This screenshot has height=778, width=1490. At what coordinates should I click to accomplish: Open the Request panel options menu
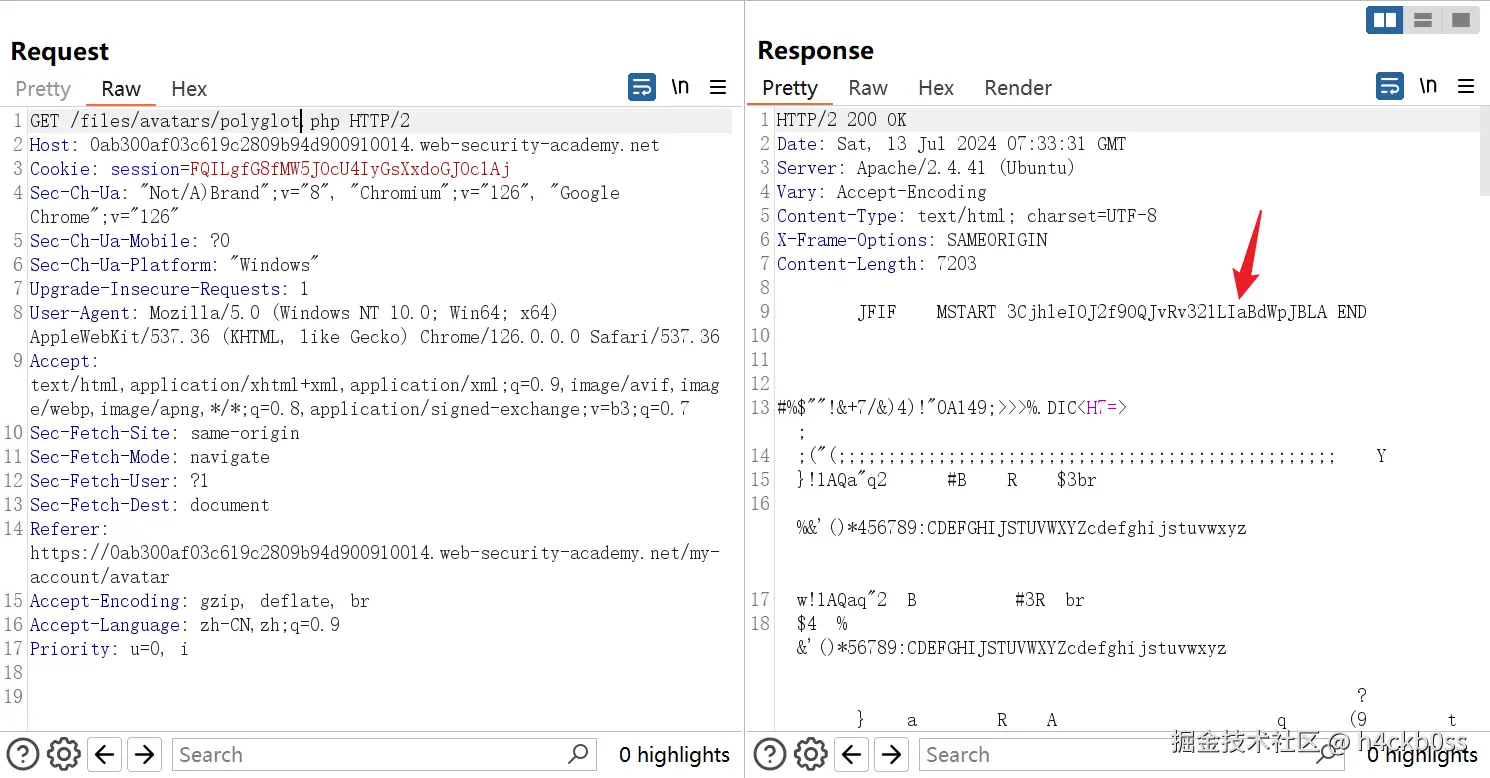[x=718, y=87]
